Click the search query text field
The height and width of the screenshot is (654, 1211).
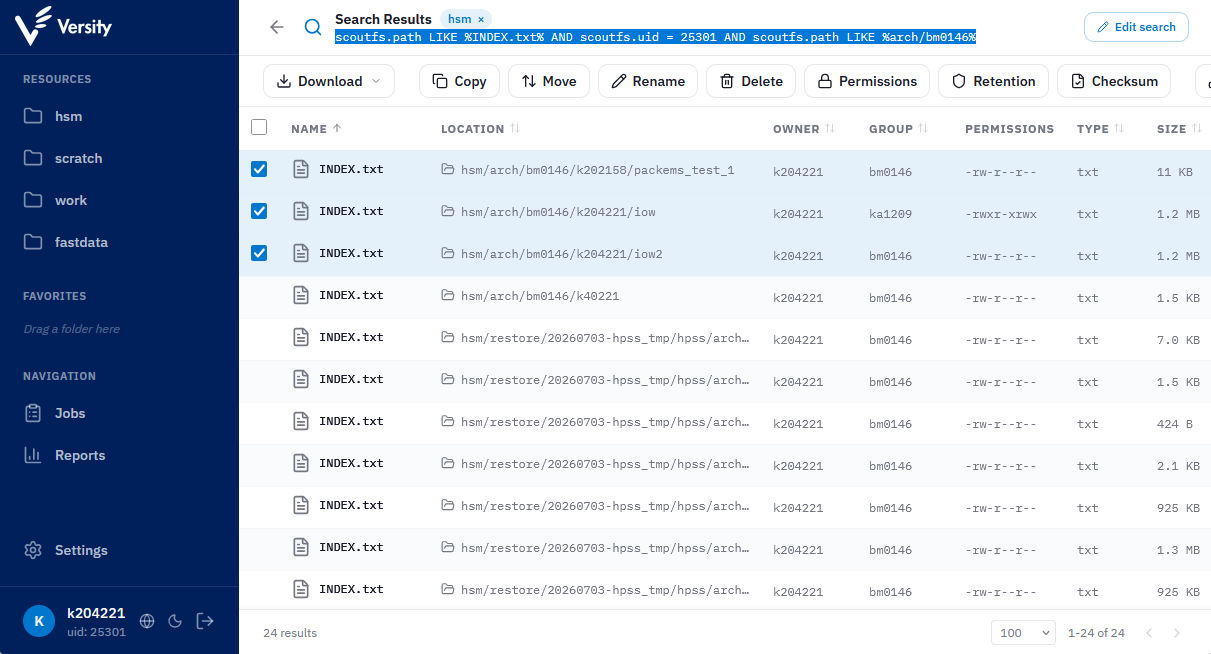pos(655,36)
